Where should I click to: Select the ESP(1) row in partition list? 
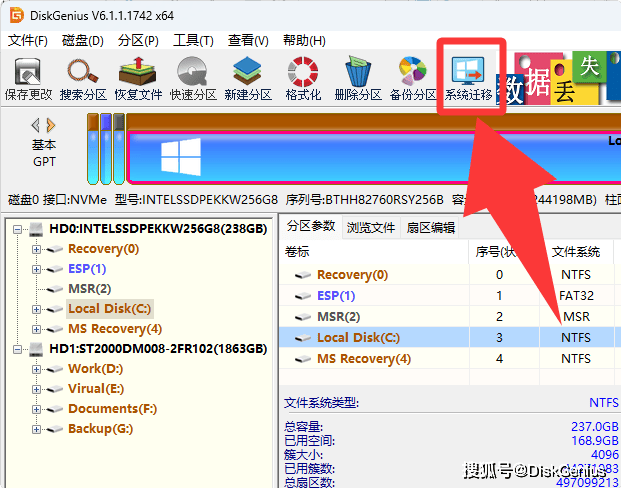click(337, 296)
